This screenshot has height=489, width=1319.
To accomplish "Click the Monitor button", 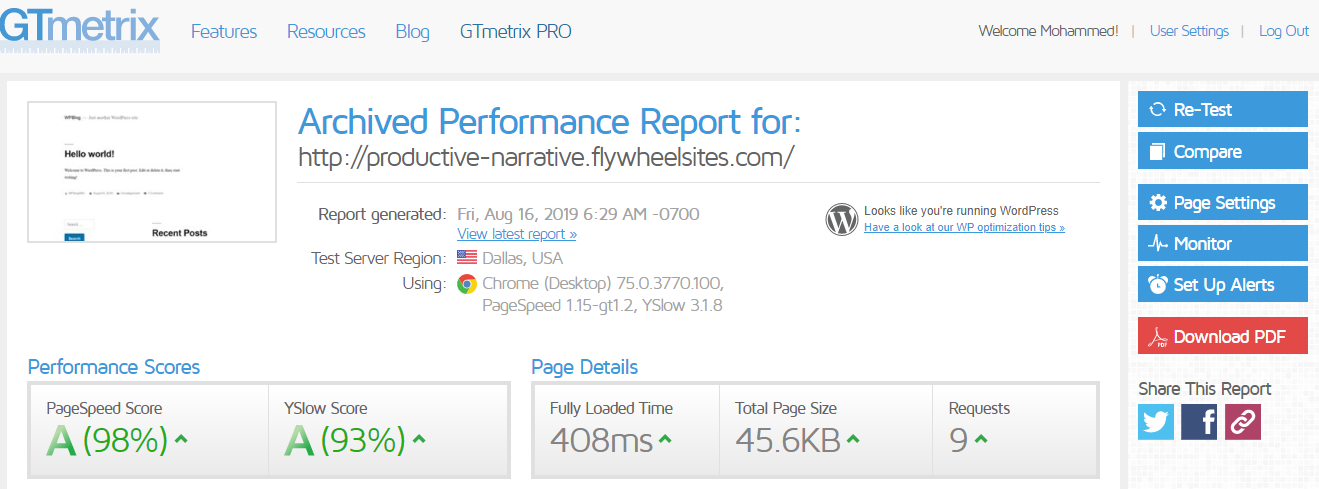I will tap(1223, 244).
